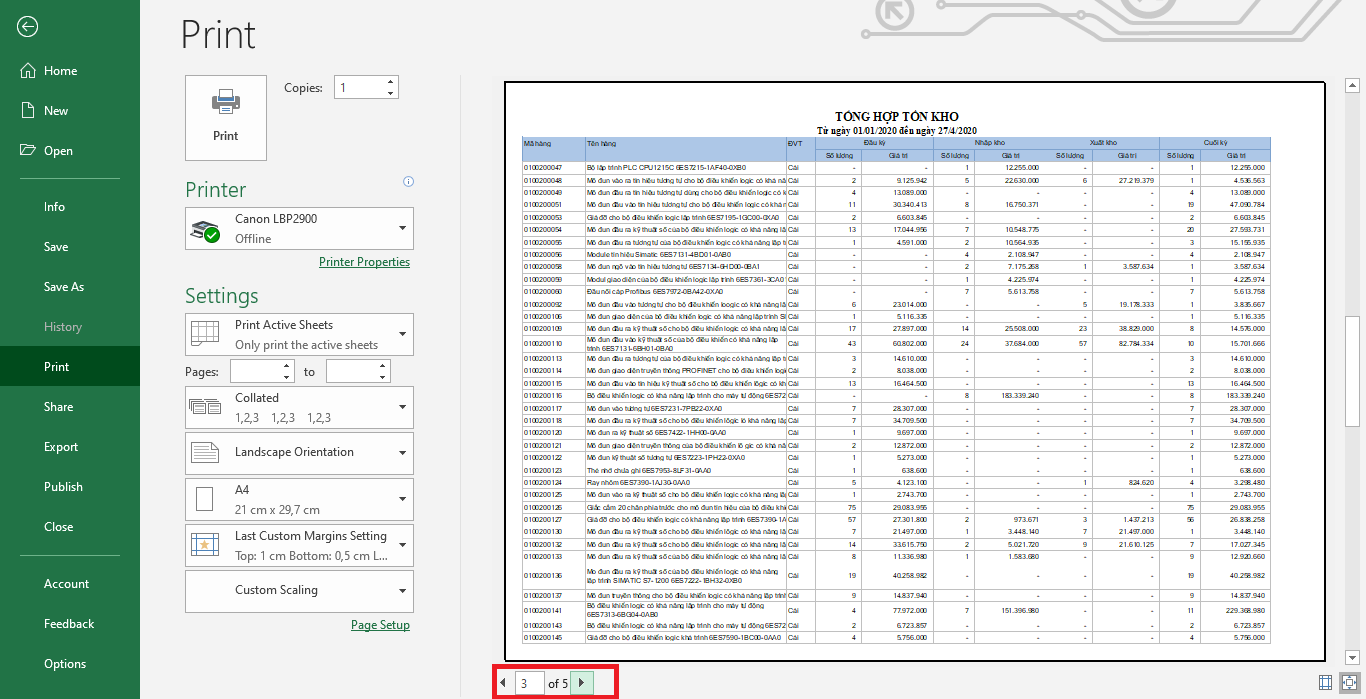Expand the Custom Scaling dropdown
This screenshot has height=699, width=1366.
(299, 591)
